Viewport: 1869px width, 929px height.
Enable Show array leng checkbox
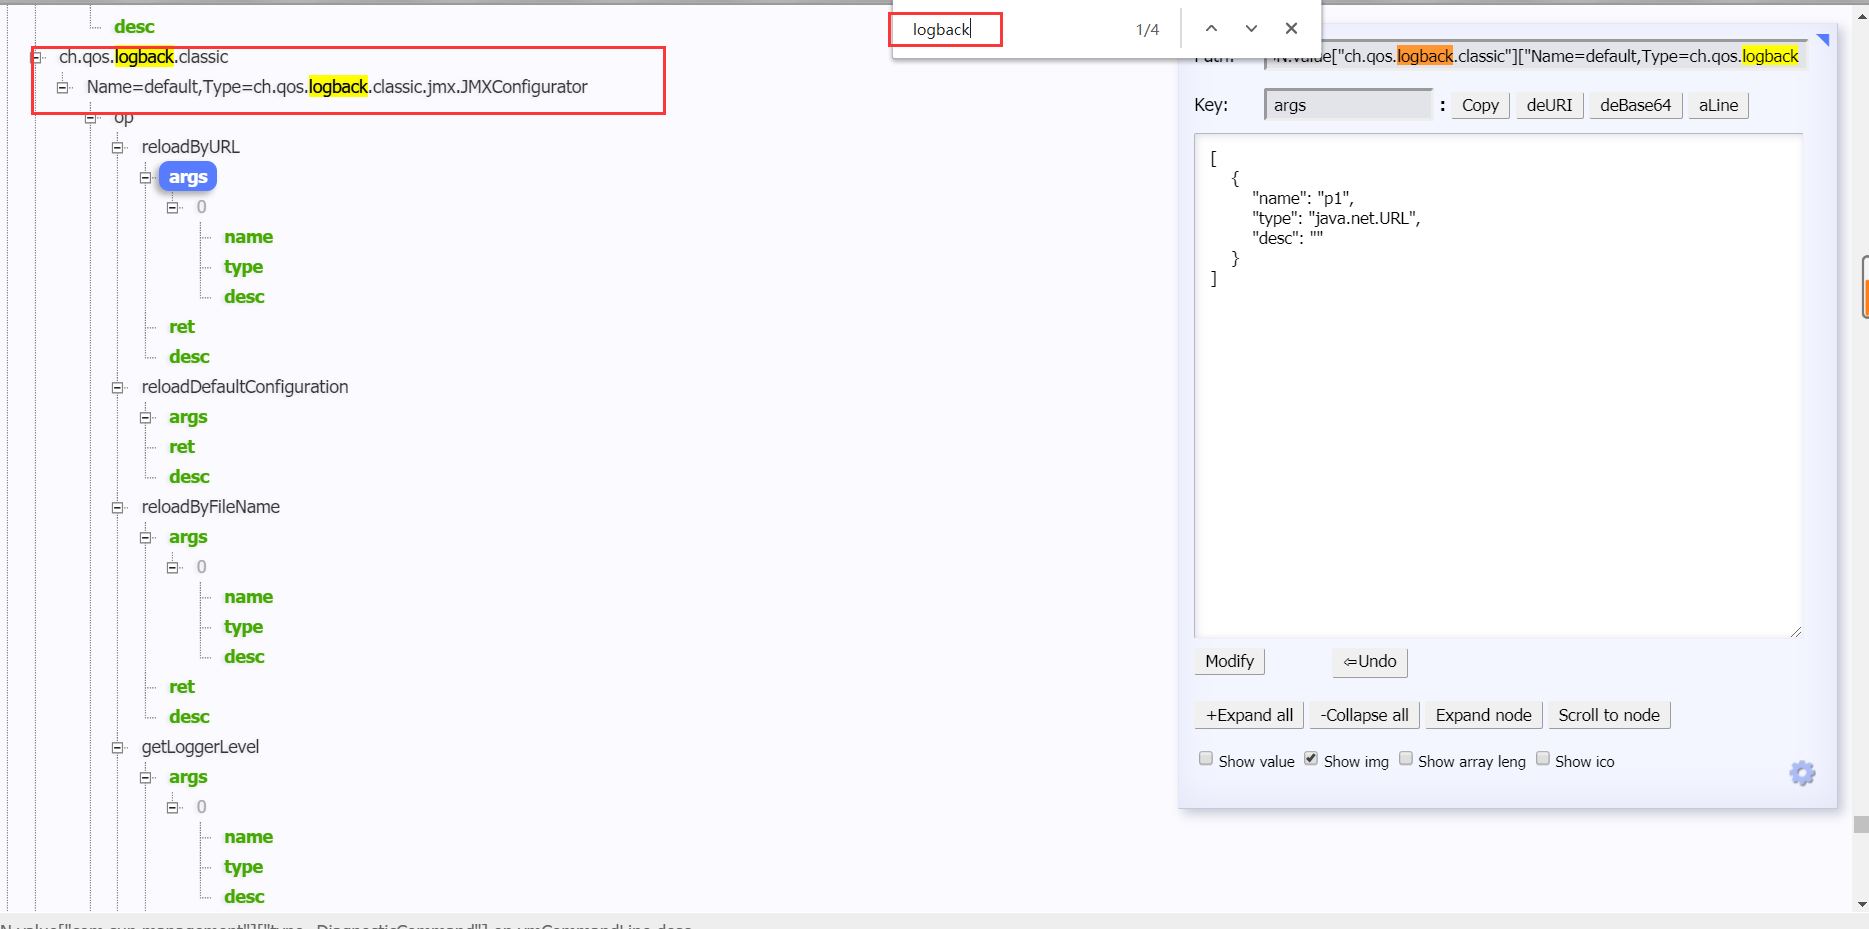tap(1406, 759)
